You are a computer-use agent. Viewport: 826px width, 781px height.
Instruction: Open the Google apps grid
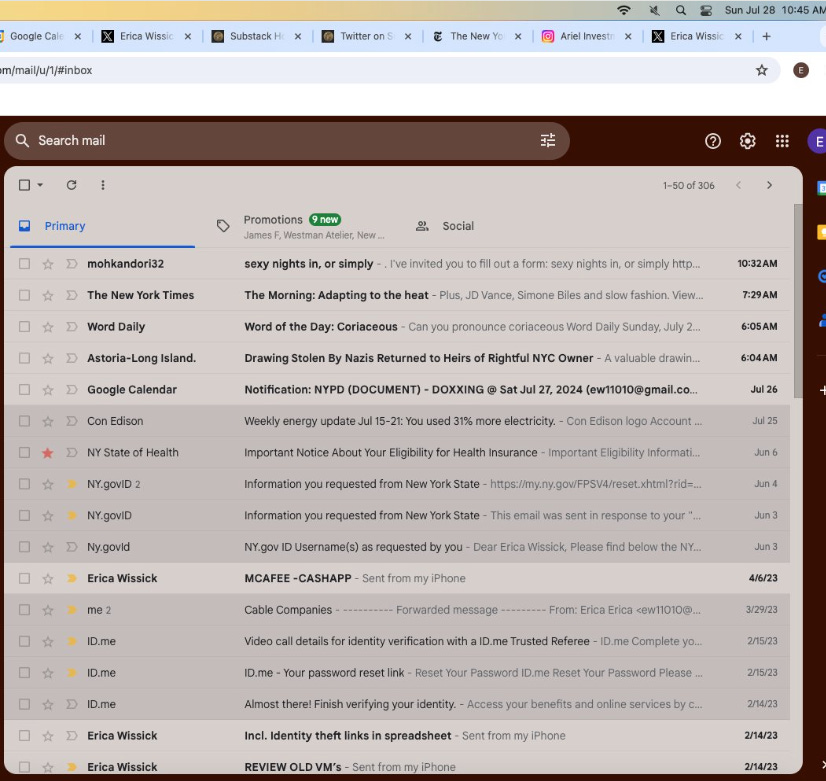tap(782, 141)
